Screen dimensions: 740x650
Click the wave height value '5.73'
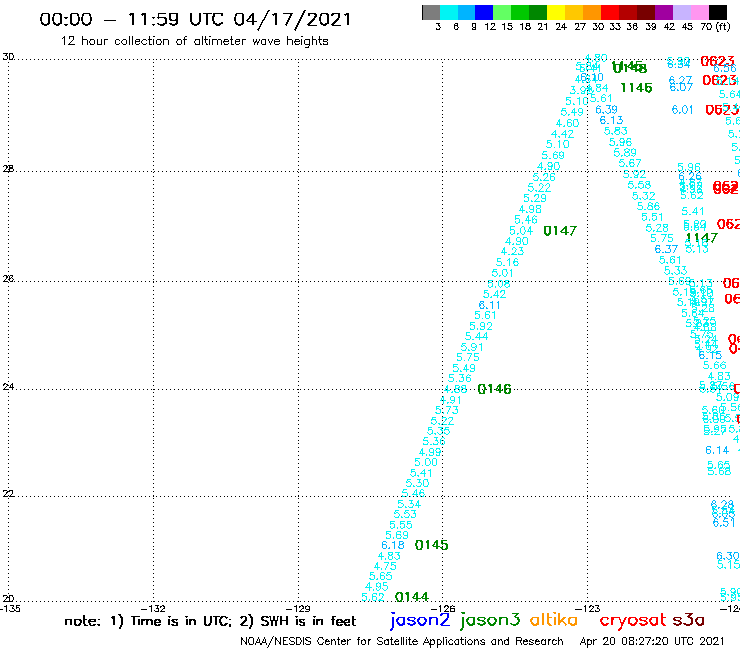tap(447, 410)
